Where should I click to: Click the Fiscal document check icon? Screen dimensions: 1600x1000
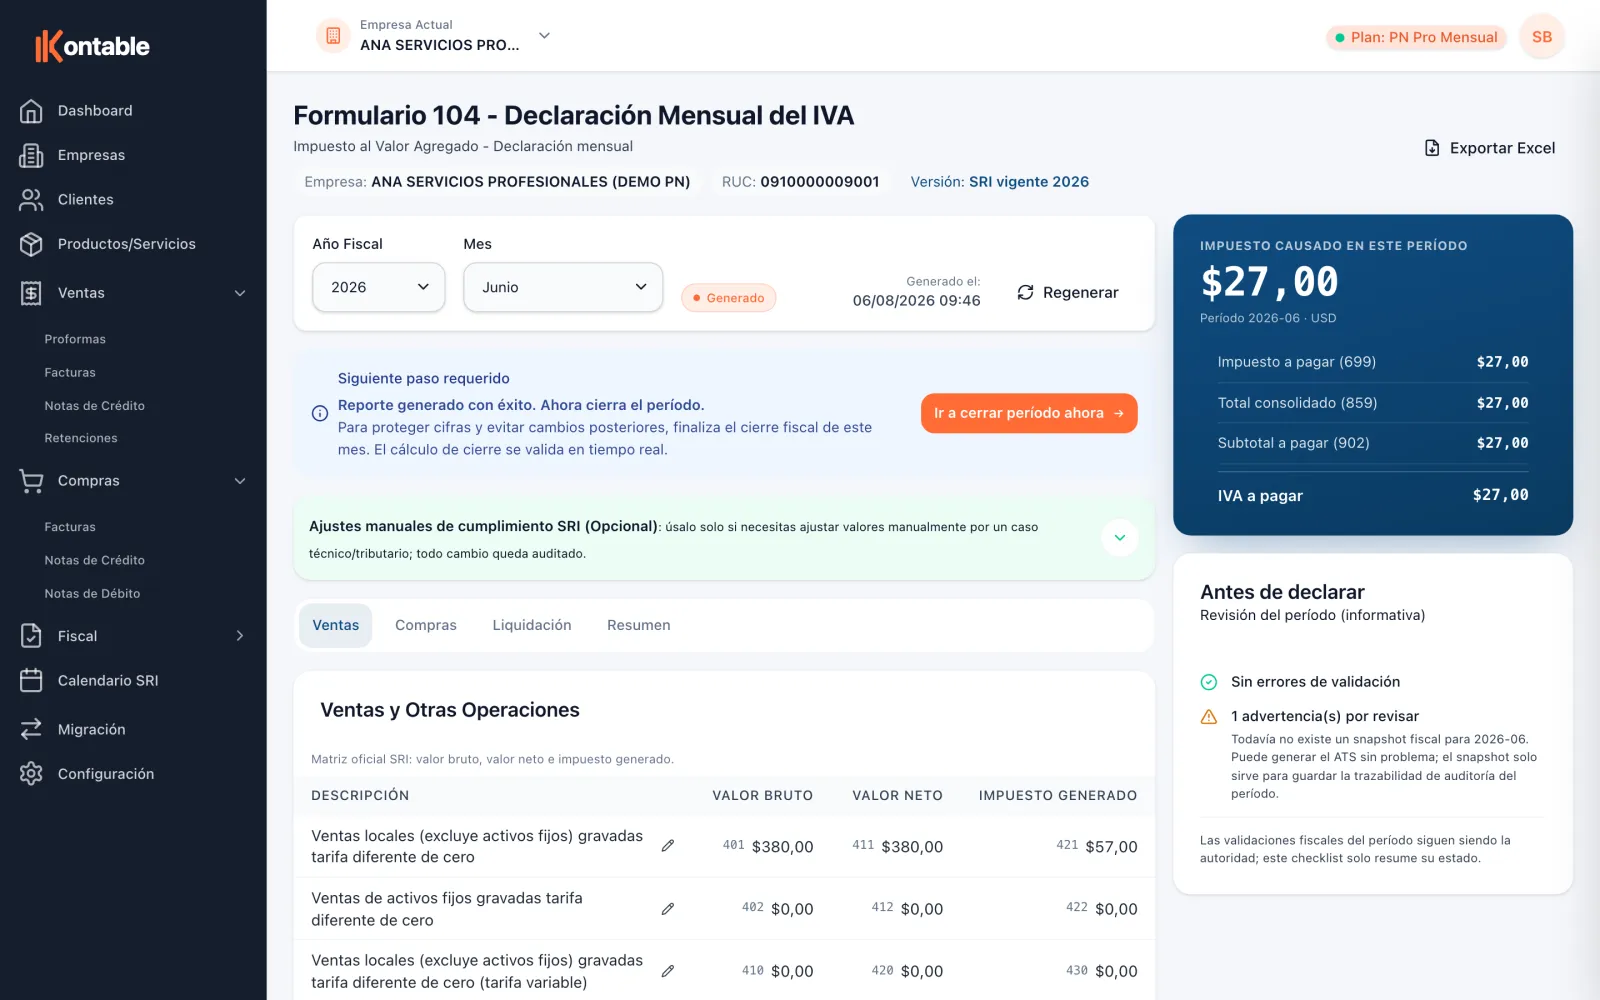[31, 636]
